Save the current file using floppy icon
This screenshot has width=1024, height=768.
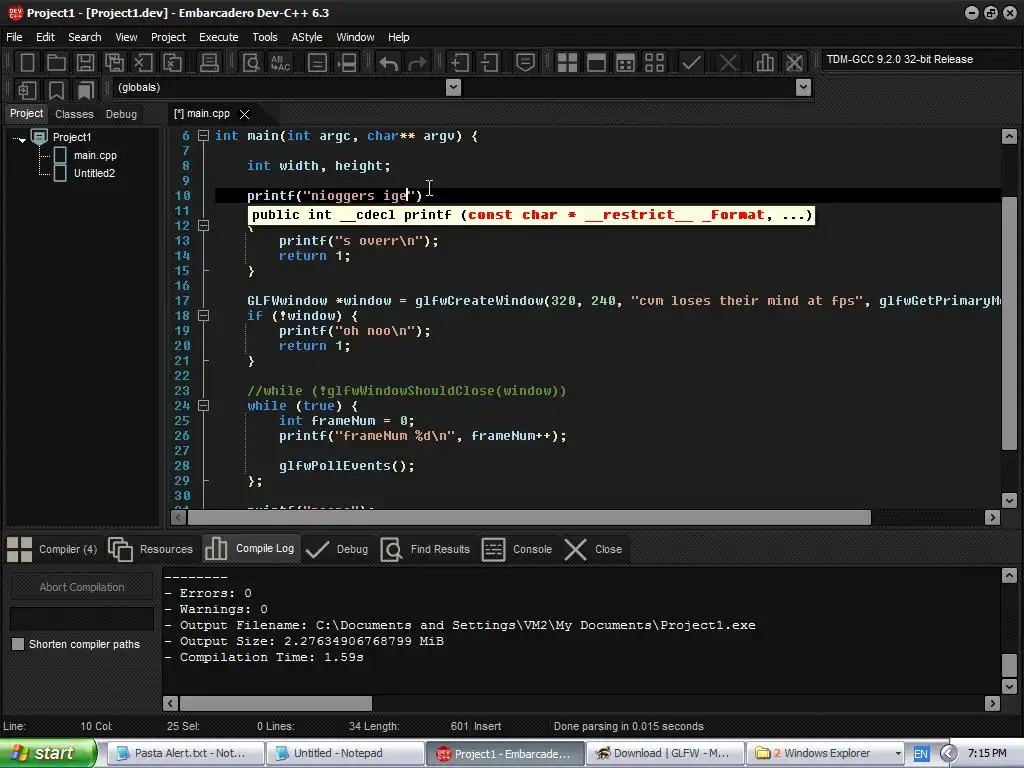coord(85,63)
